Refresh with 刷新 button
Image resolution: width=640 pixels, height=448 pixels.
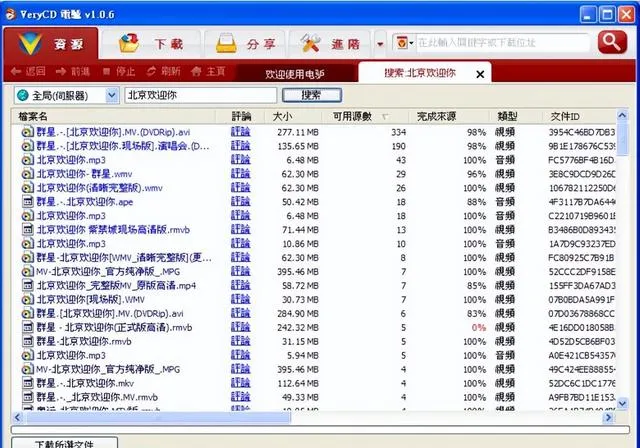164,72
